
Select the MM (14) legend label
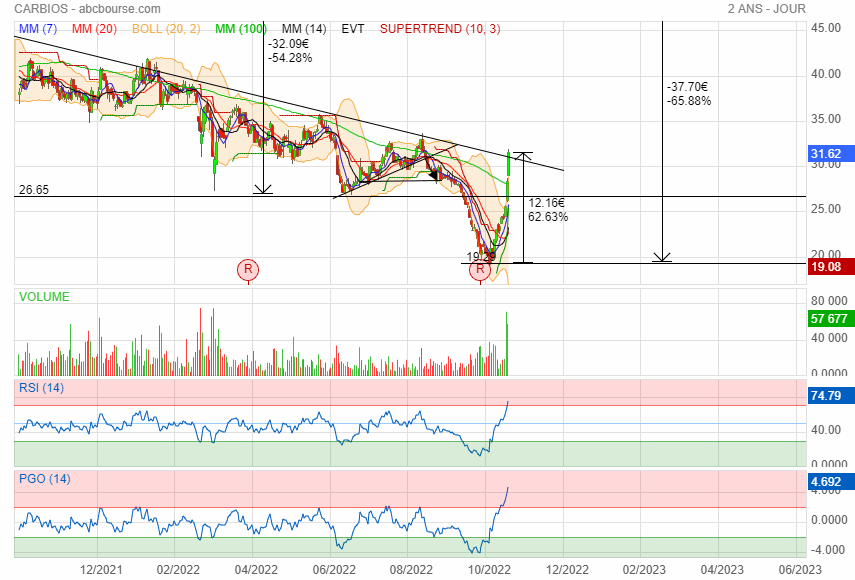pos(304,29)
